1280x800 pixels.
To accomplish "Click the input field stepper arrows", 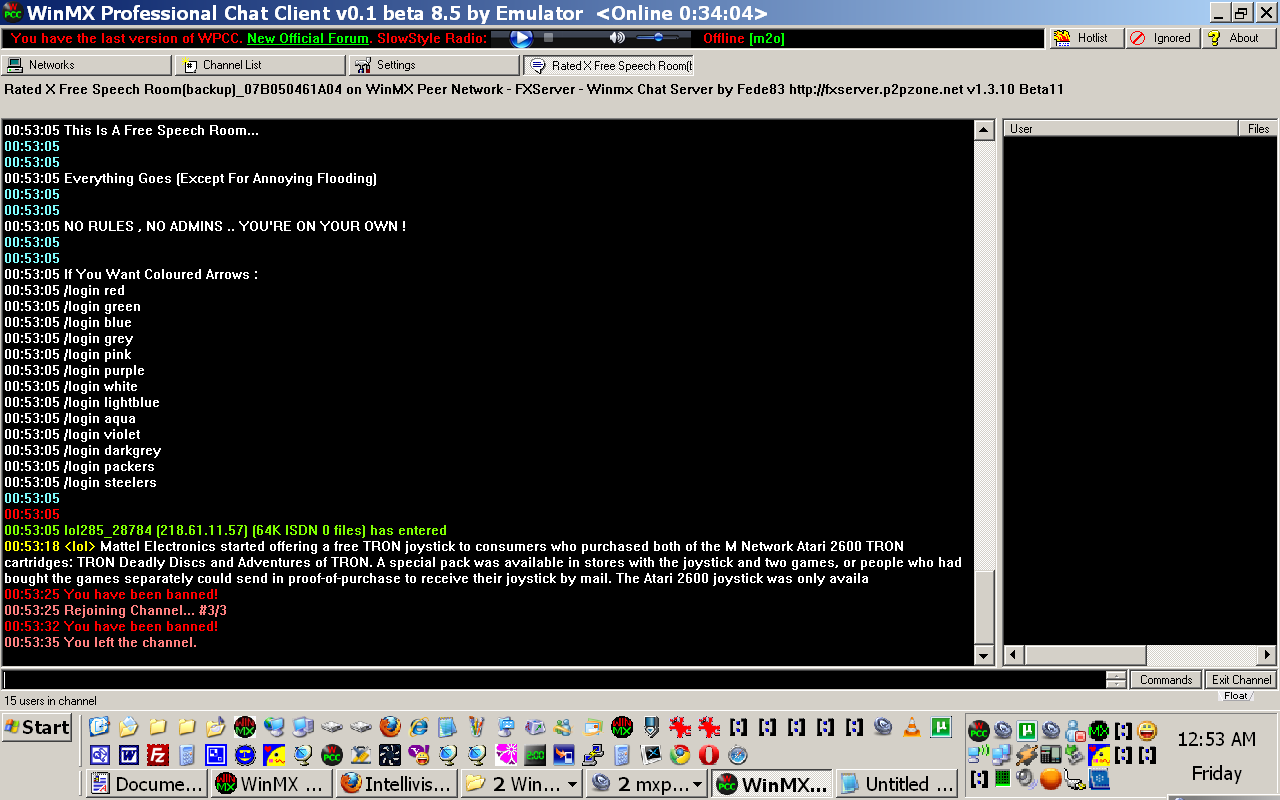I will pos(1116,679).
